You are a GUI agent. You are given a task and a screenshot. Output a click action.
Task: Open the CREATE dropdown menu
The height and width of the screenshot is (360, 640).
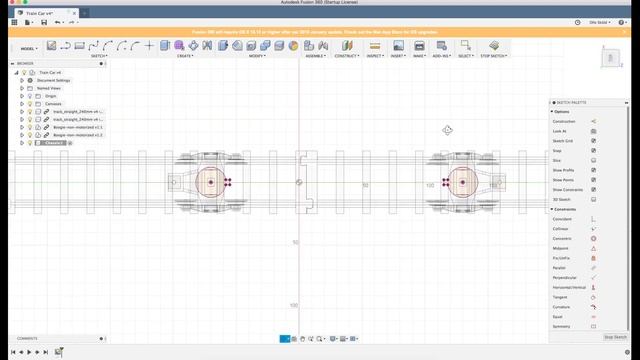pyautogui.click(x=185, y=56)
